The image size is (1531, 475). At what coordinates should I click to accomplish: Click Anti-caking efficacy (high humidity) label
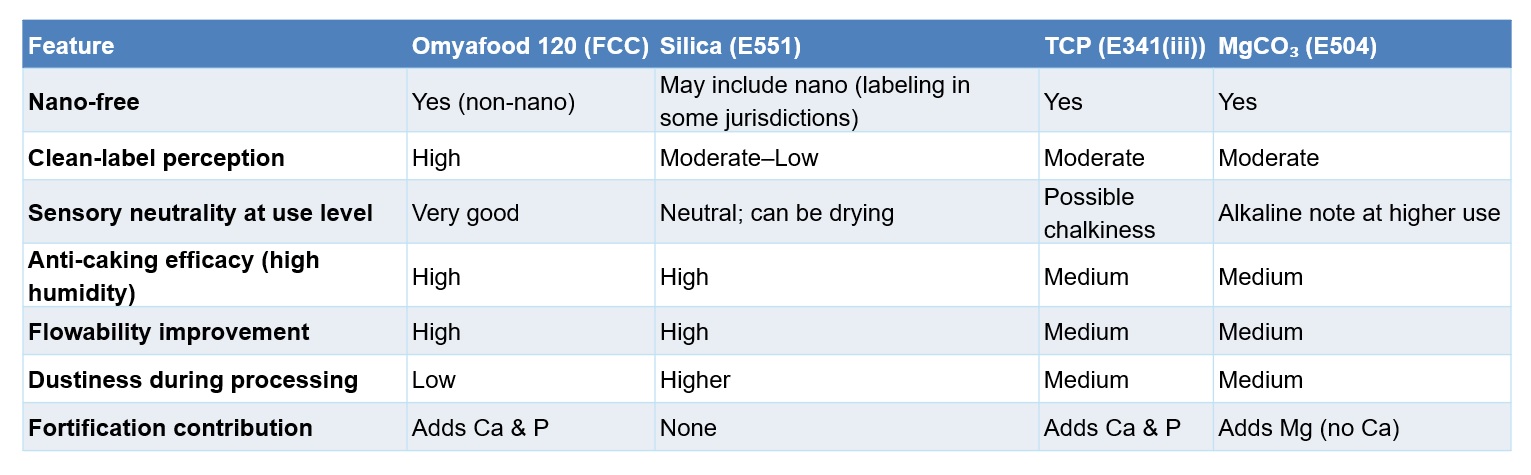click(174, 276)
